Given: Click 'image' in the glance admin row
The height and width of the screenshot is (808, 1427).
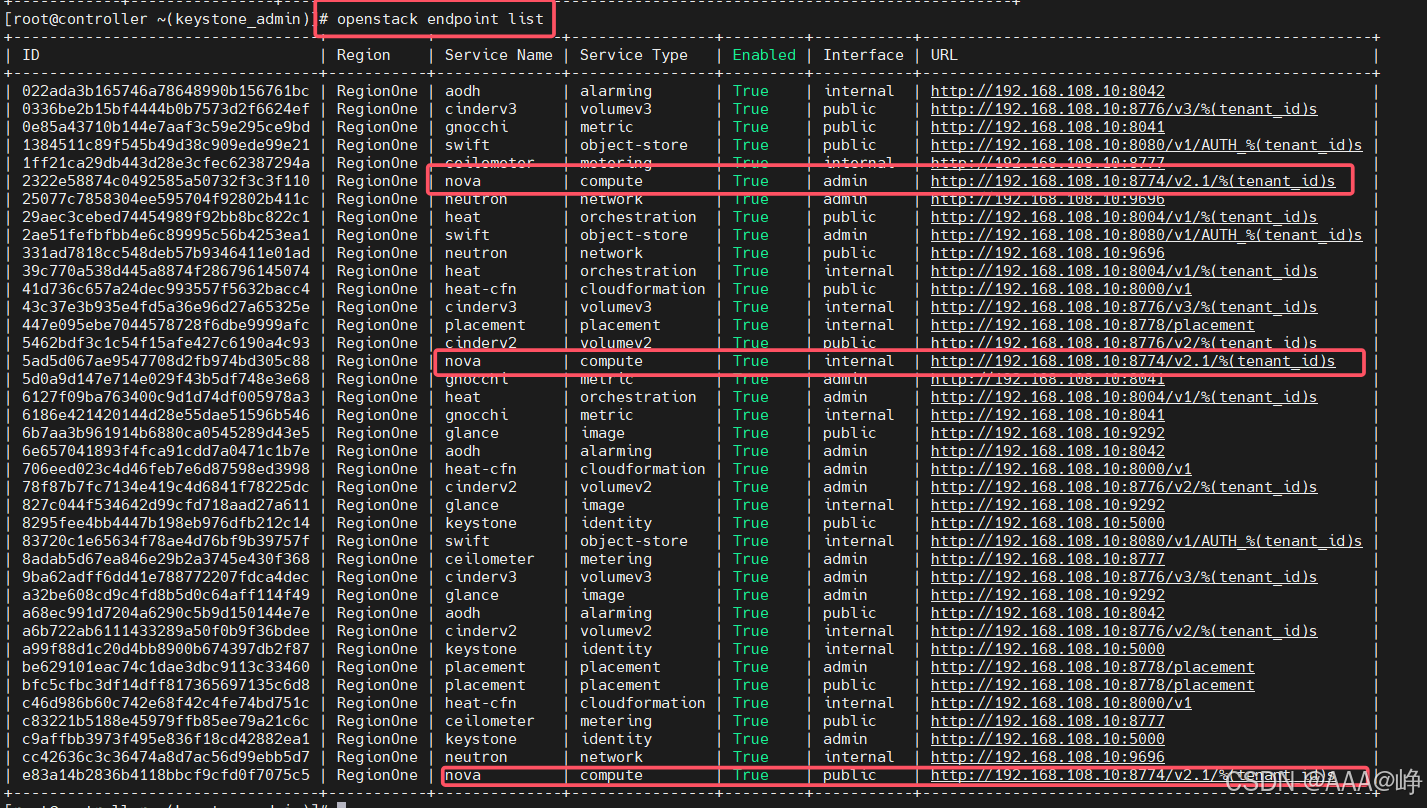Looking at the screenshot, I should pyautogui.click(x=603, y=595).
